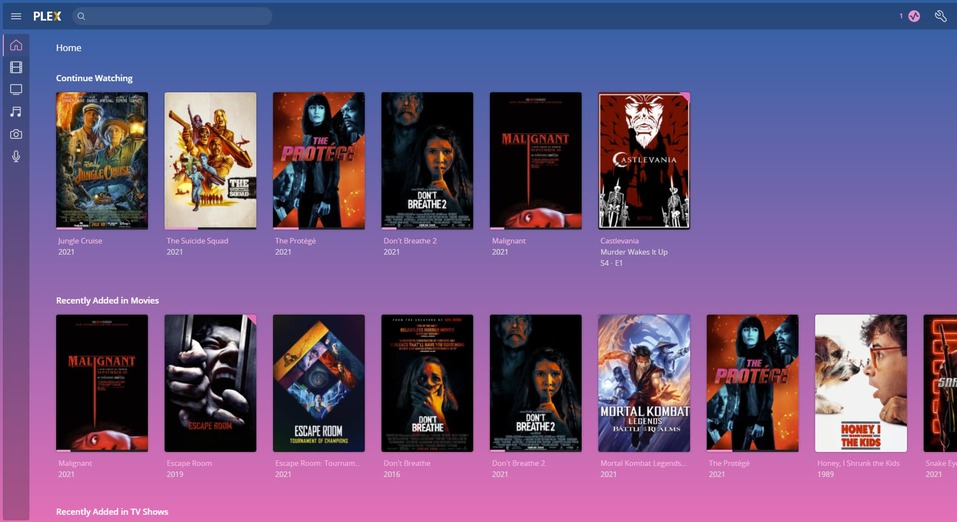The image size is (957, 522).
Task: Open Podcasts microphone sidebar icon
Action: (x=16, y=156)
